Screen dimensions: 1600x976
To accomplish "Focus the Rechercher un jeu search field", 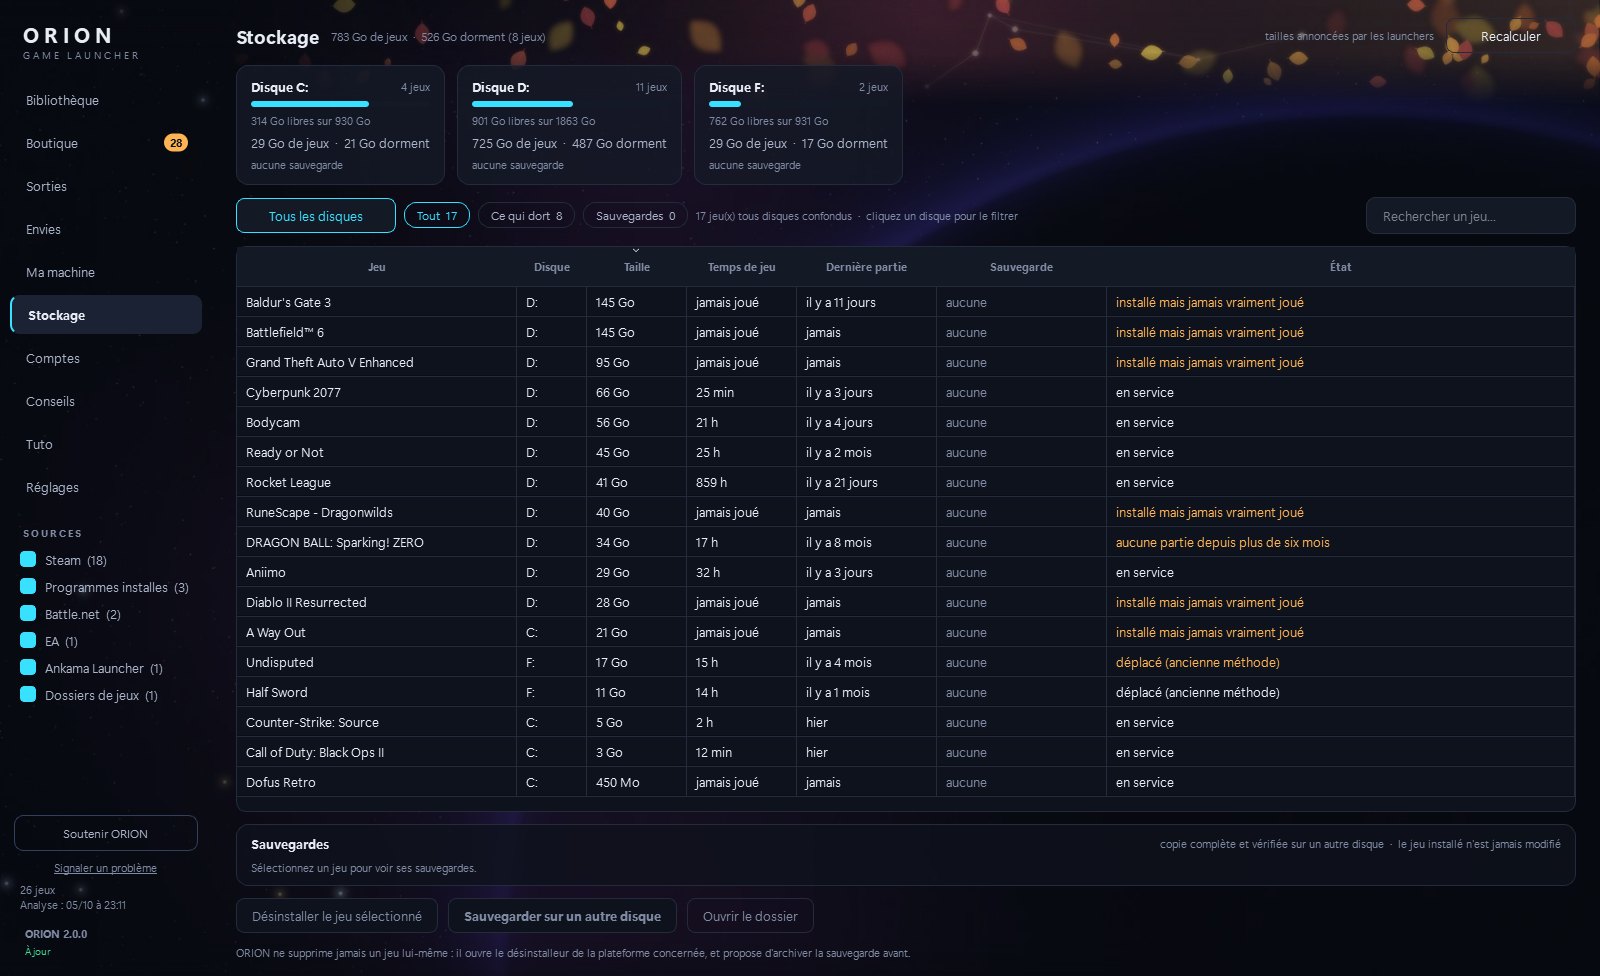I will point(1470,216).
